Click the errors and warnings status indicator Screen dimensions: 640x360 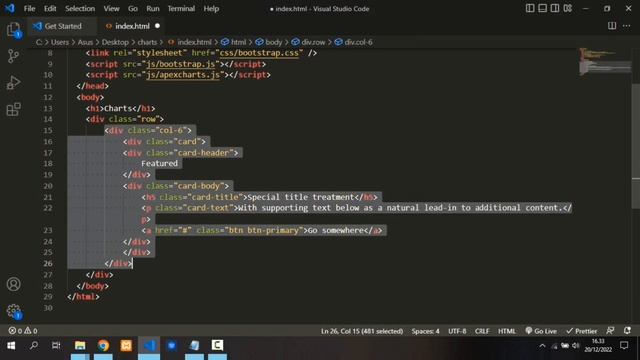pyautogui.click(x=23, y=331)
